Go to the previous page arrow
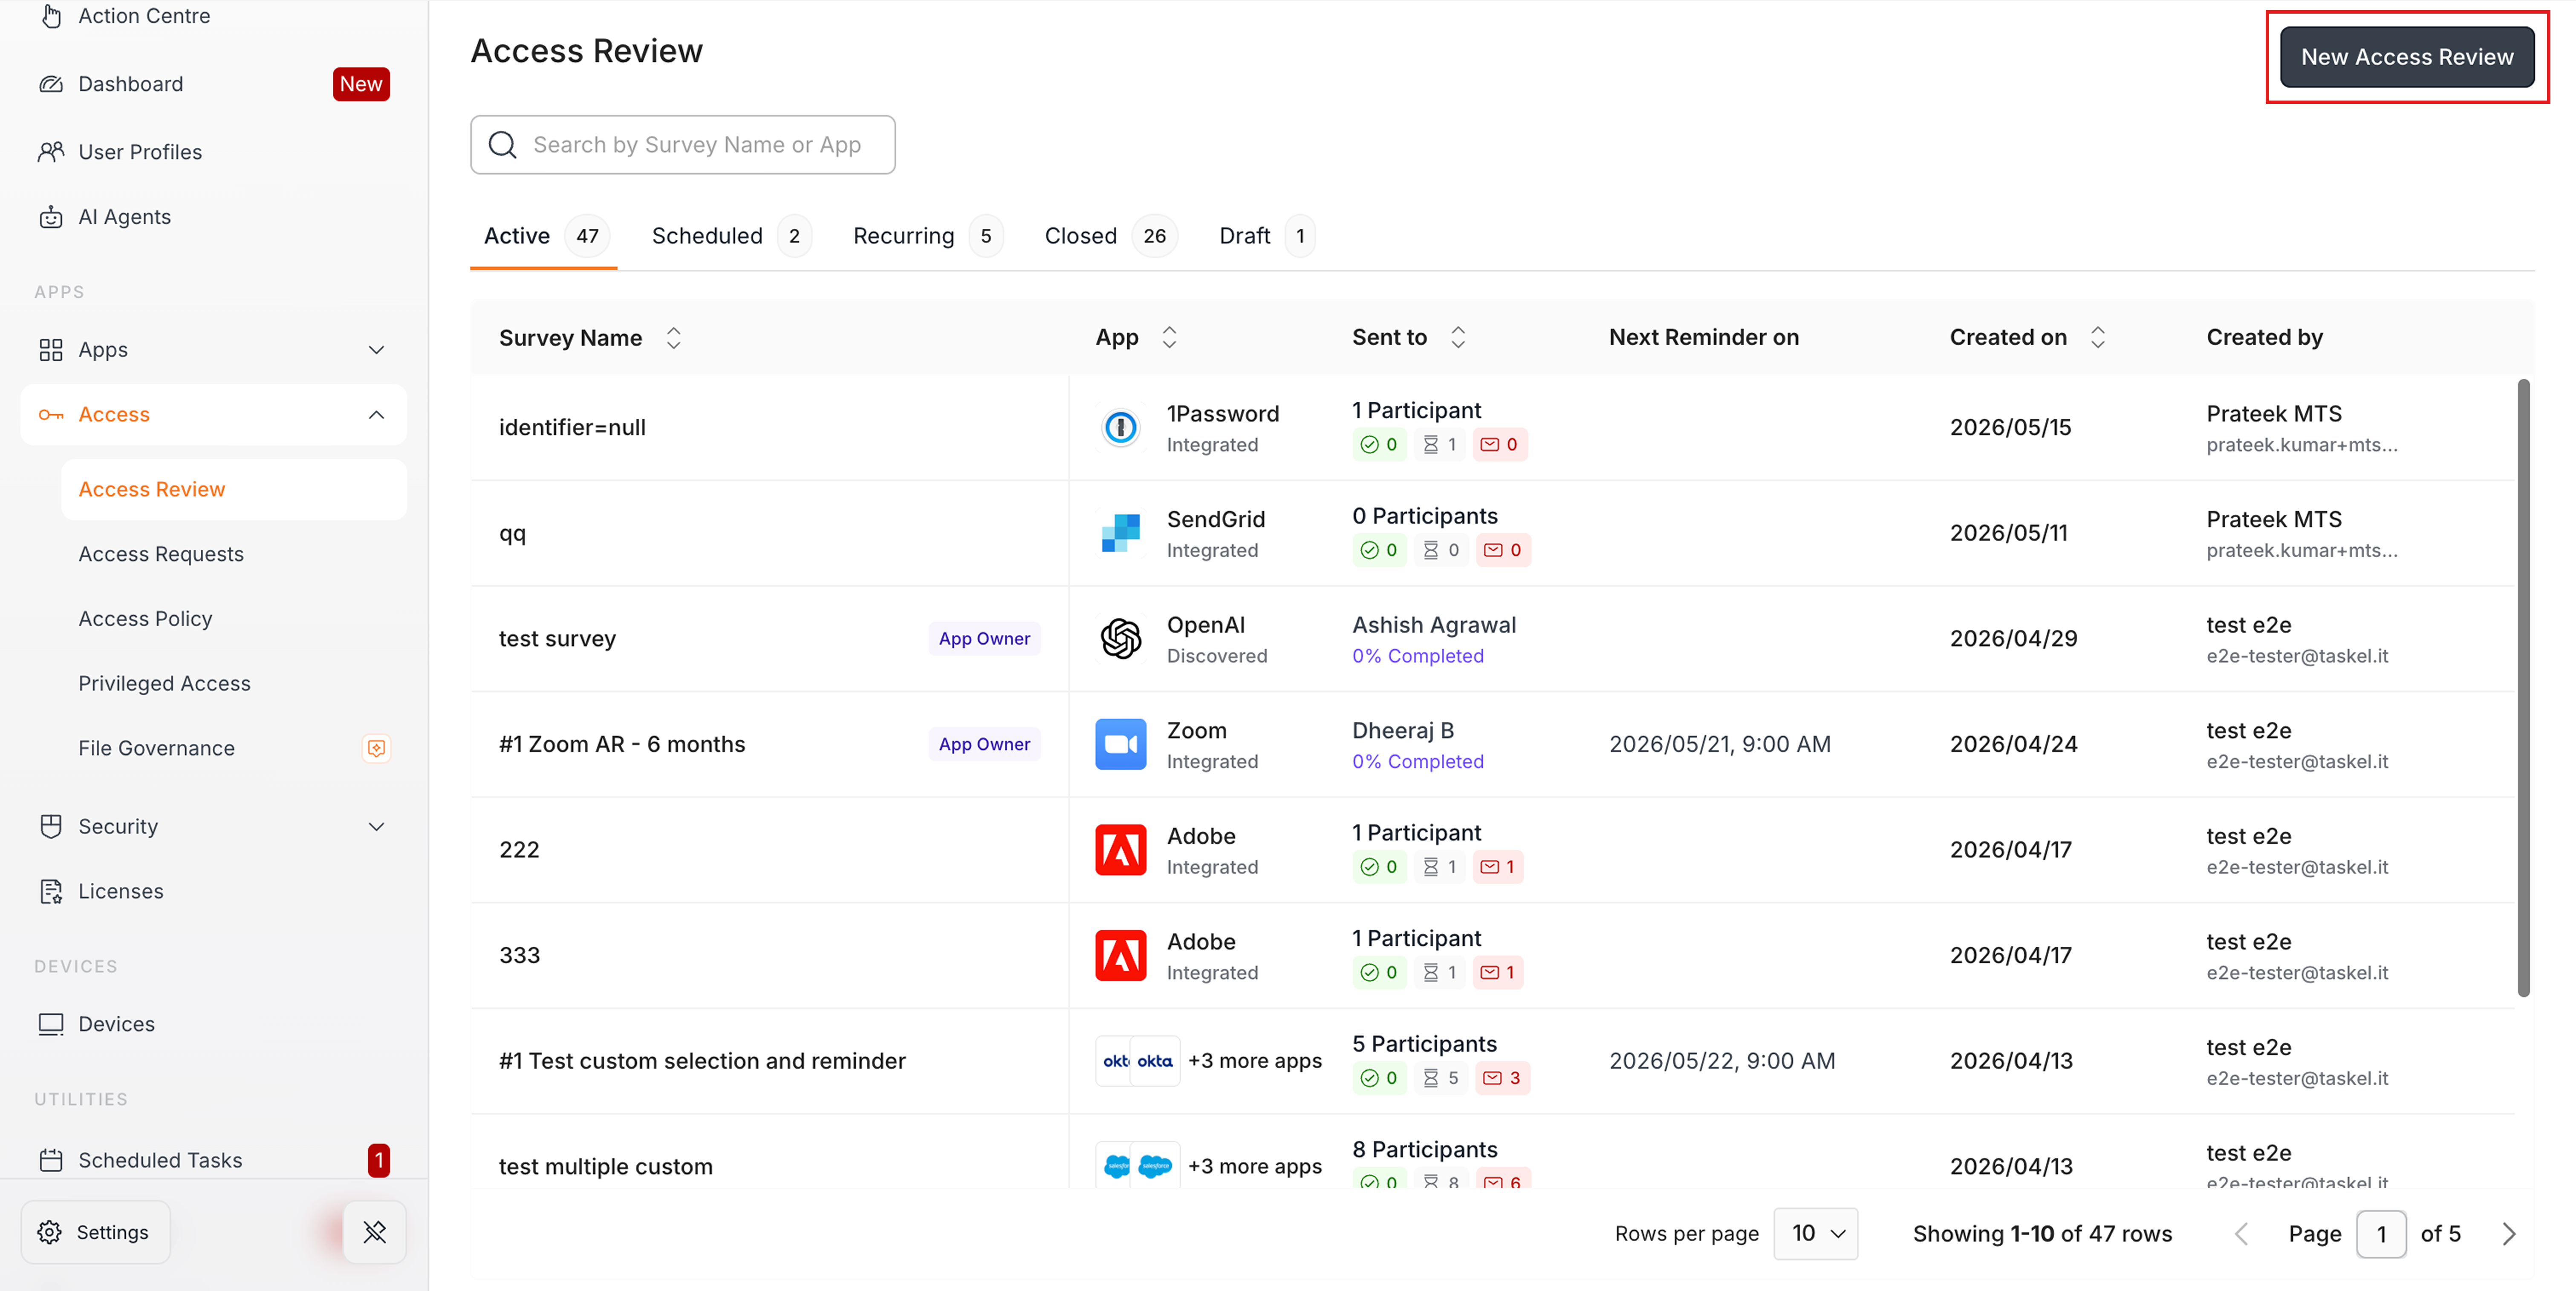Image resolution: width=2576 pixels, height=1291 pixels. 2241,1234
